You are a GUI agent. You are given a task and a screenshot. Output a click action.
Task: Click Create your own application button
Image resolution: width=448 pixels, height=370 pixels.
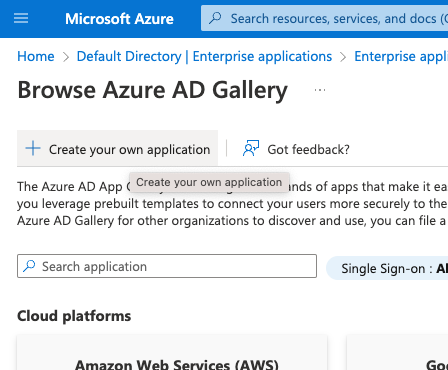click(117, 148)
